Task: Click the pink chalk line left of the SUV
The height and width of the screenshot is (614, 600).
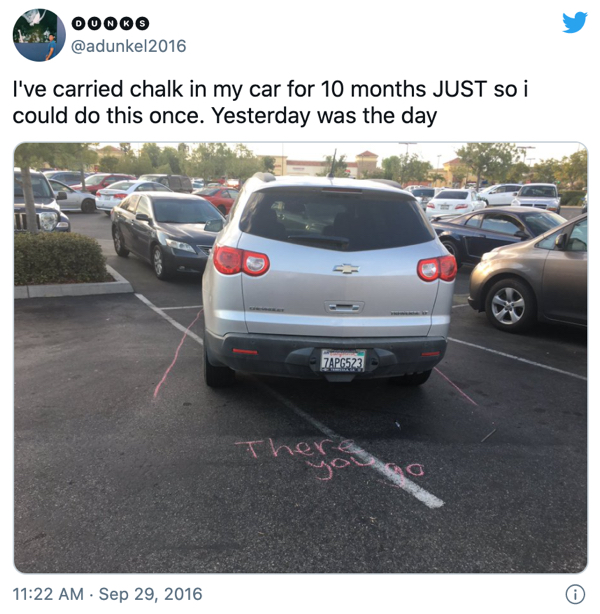Action: pos(177,354)
